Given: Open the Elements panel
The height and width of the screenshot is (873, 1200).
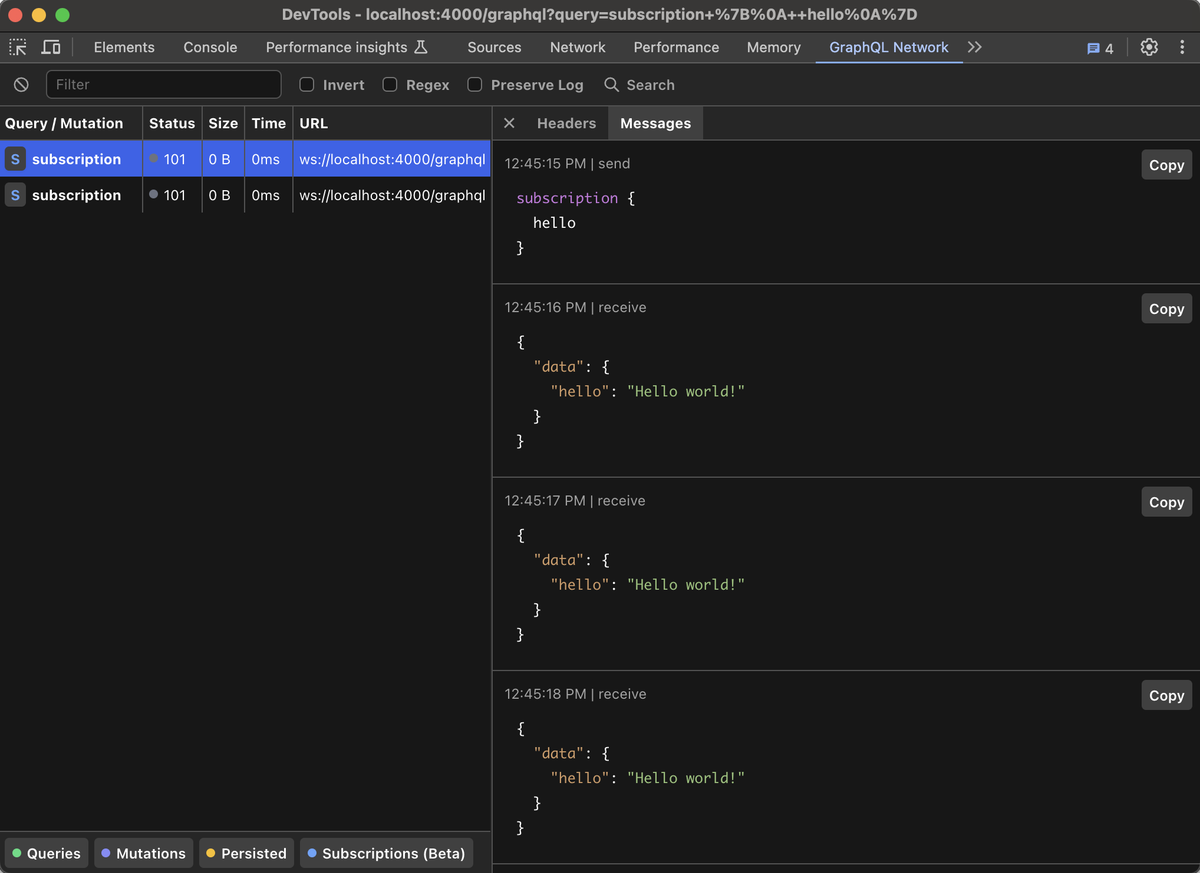Looking at the screenshot, I should (x=123, y=46).
